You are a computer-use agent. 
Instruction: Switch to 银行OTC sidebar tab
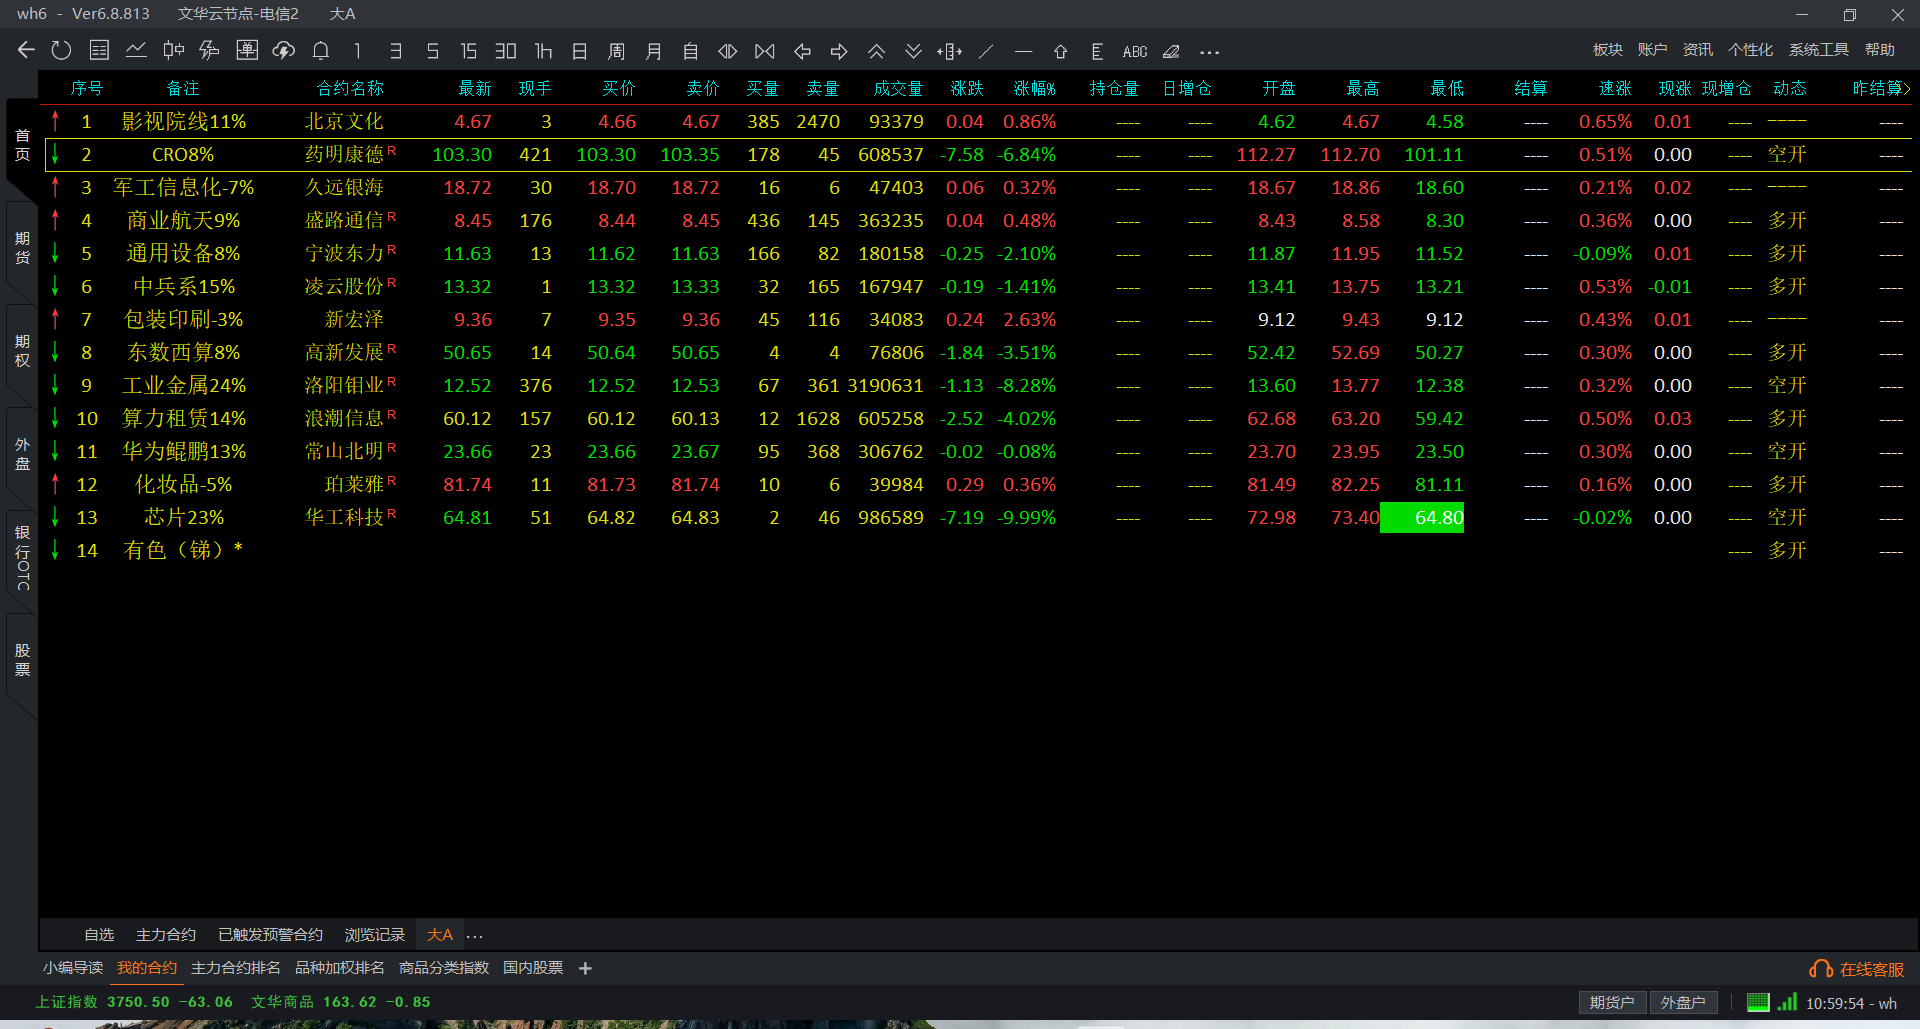point(22,557)
